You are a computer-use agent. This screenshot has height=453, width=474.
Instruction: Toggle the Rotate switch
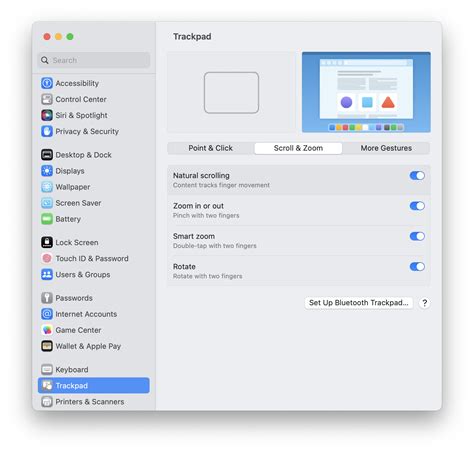[x=417, y=267]
